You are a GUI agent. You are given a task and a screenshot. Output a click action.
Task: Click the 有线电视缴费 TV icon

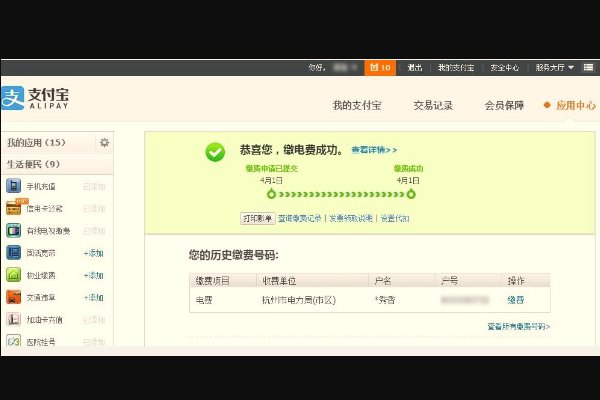pyautogui.click(x=13, y=230)
